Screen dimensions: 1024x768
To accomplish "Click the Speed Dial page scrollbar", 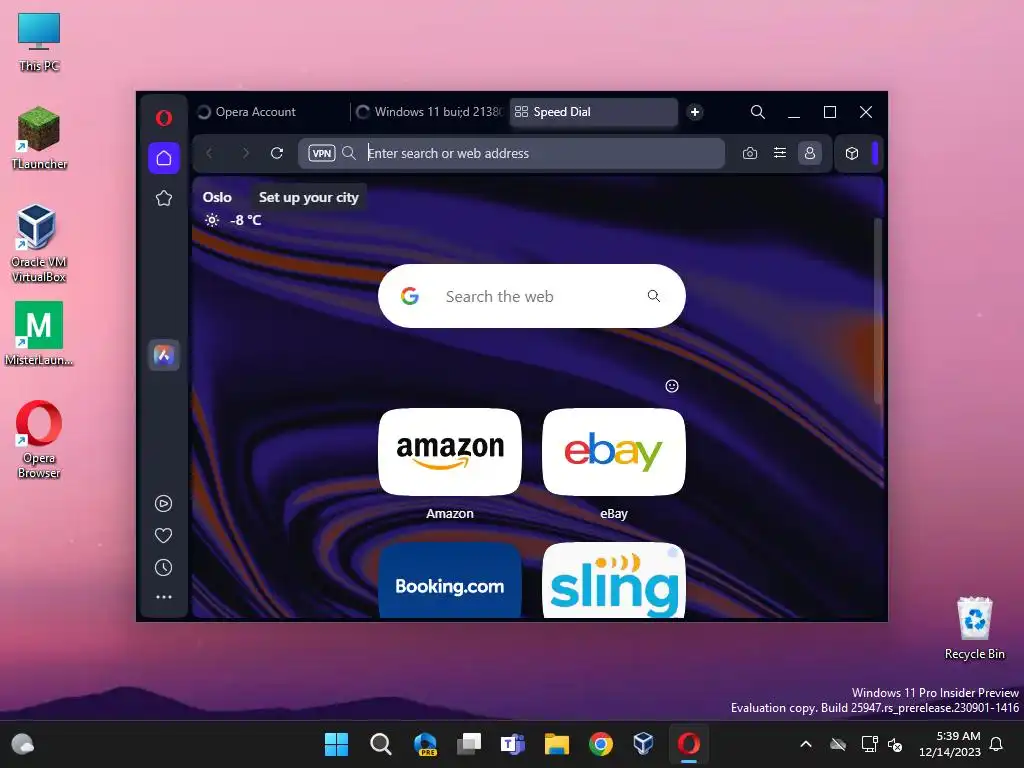I will point(878,312).
